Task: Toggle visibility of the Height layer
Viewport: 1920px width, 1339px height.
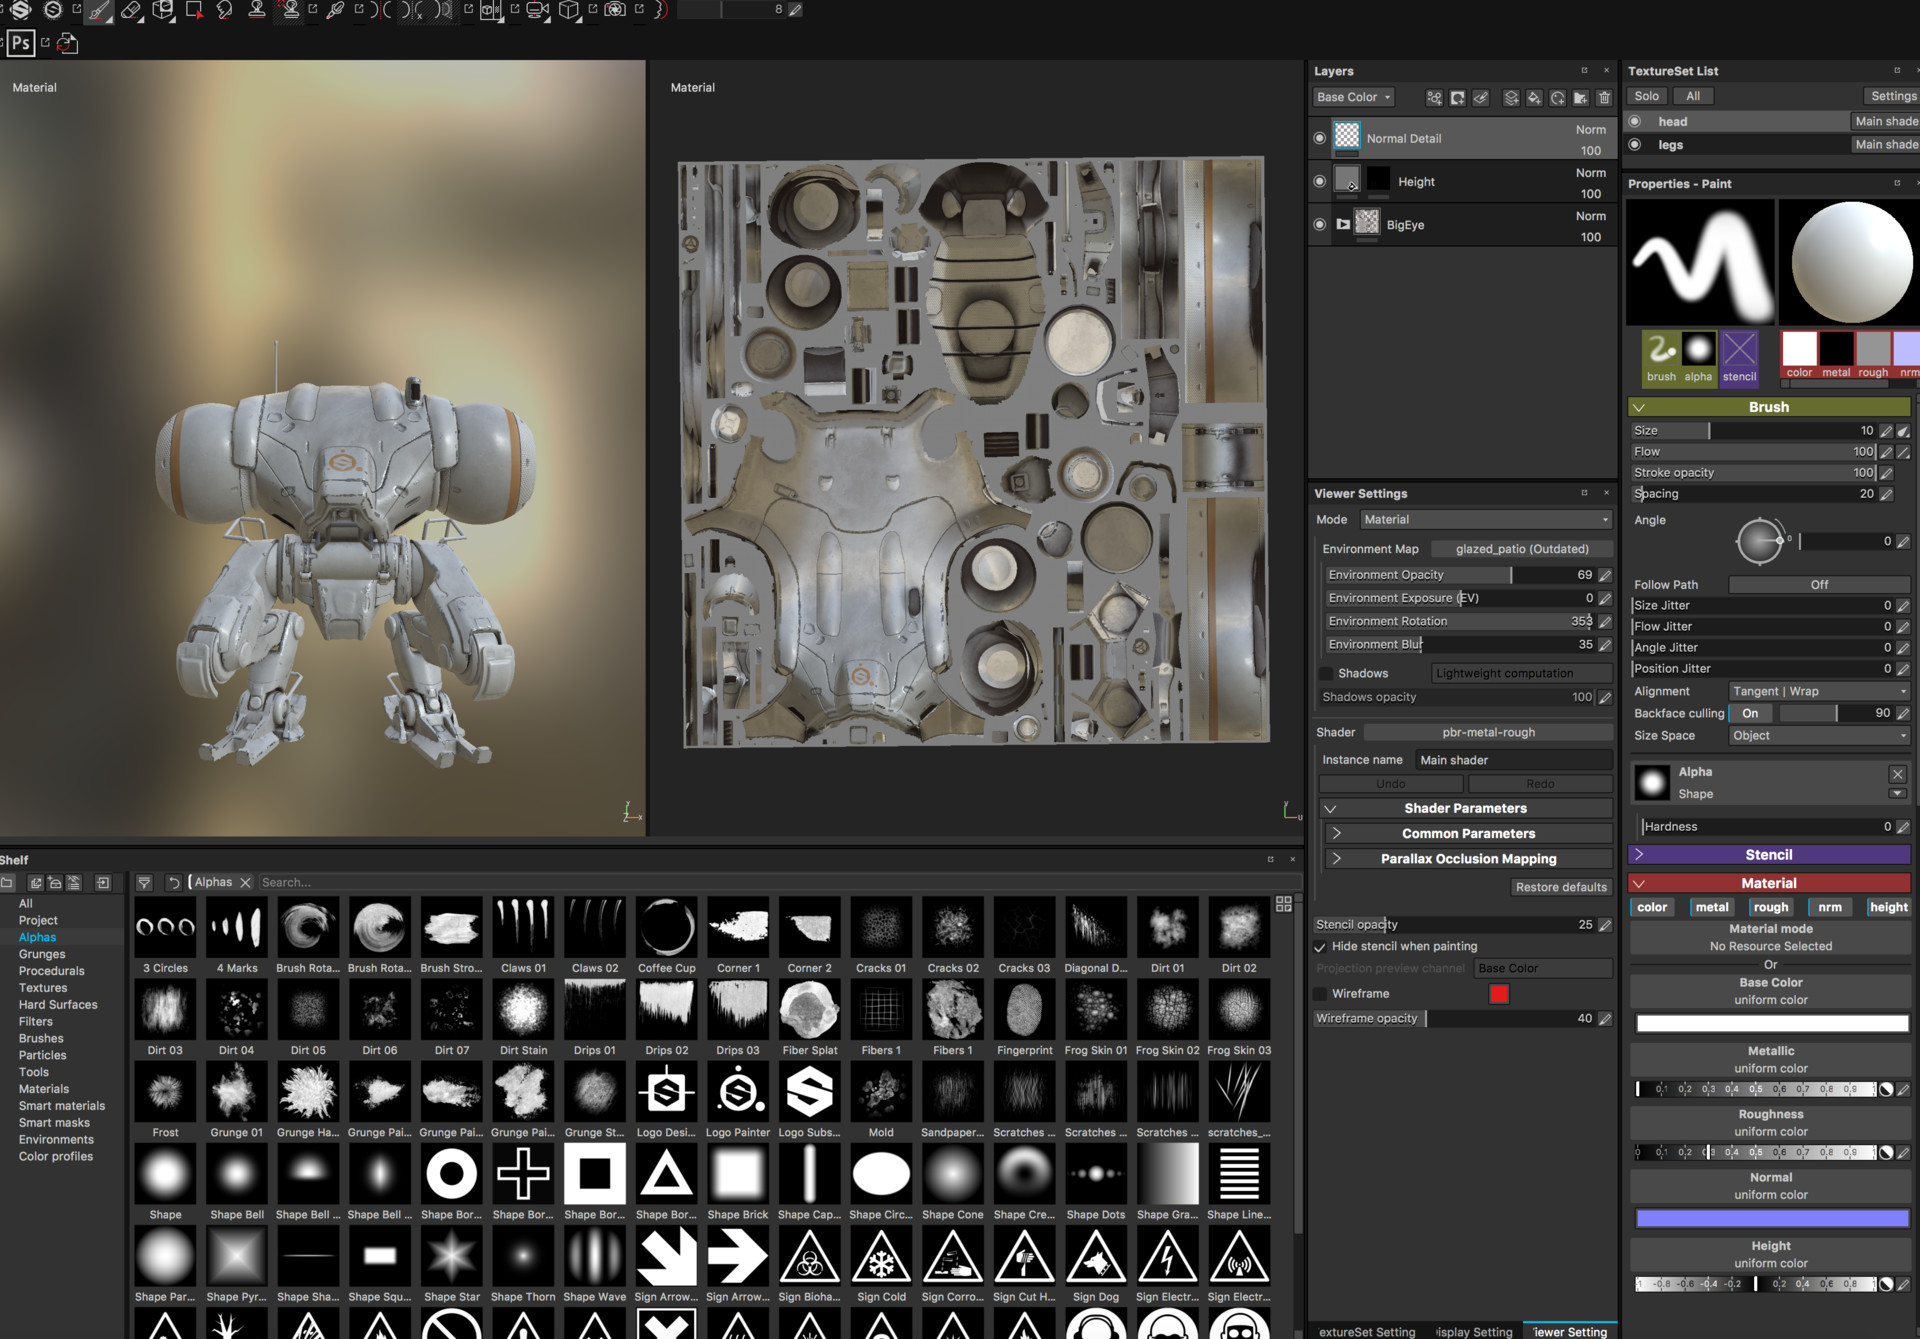Action: tap(1320, 181)
